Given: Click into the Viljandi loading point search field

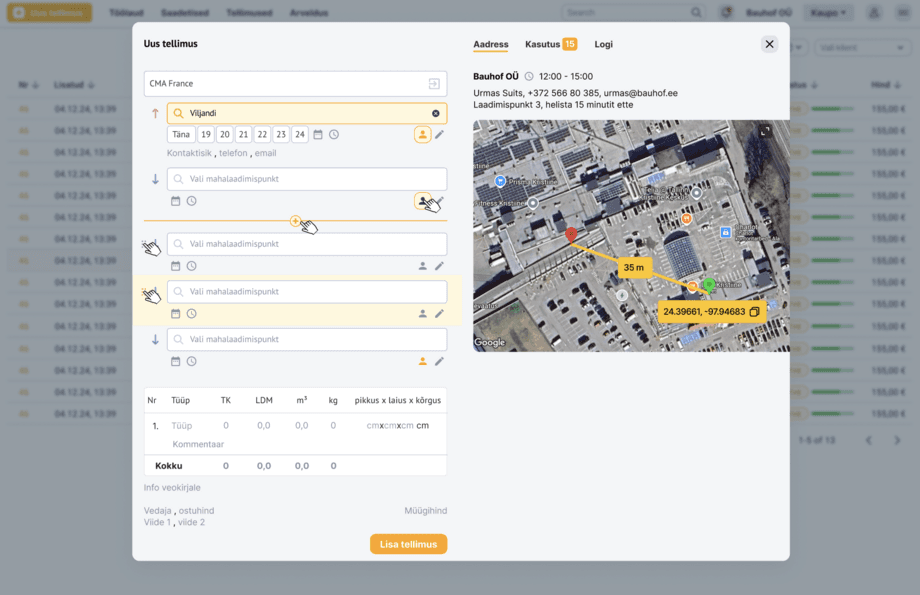Looking at the screenshot, I should tap(307, 113).
